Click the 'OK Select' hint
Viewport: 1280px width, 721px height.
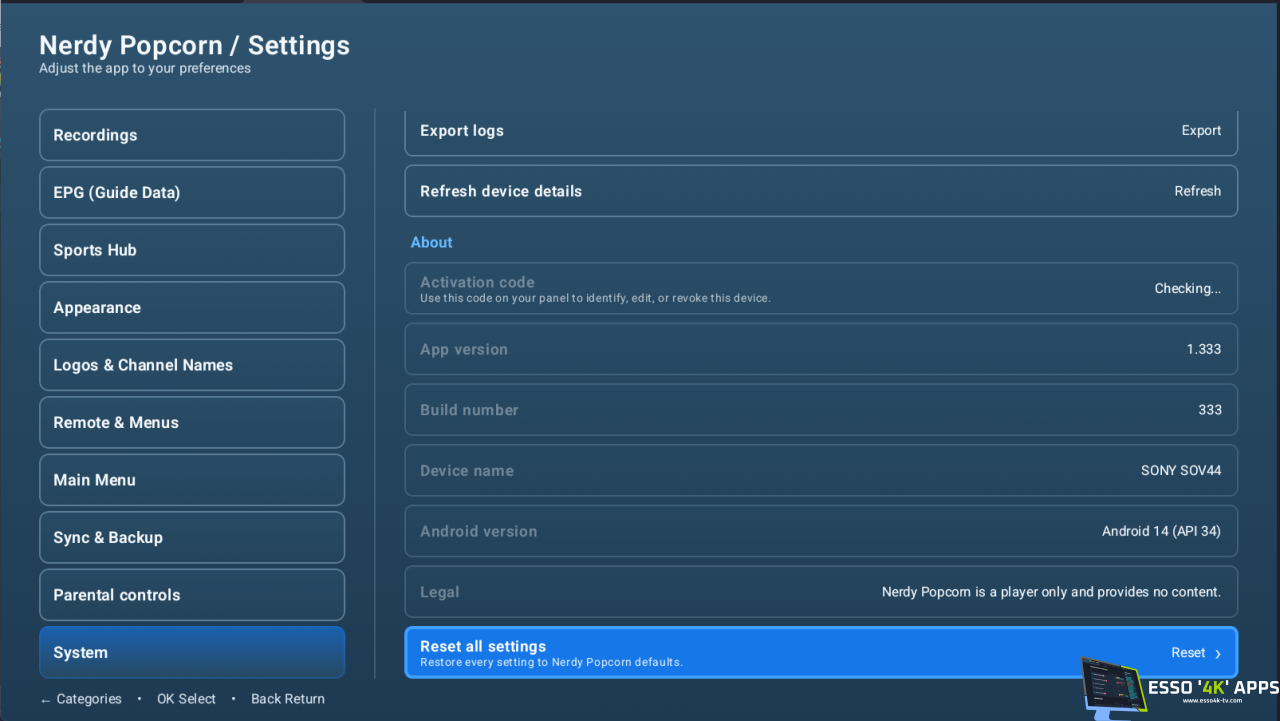pos(186,699)
